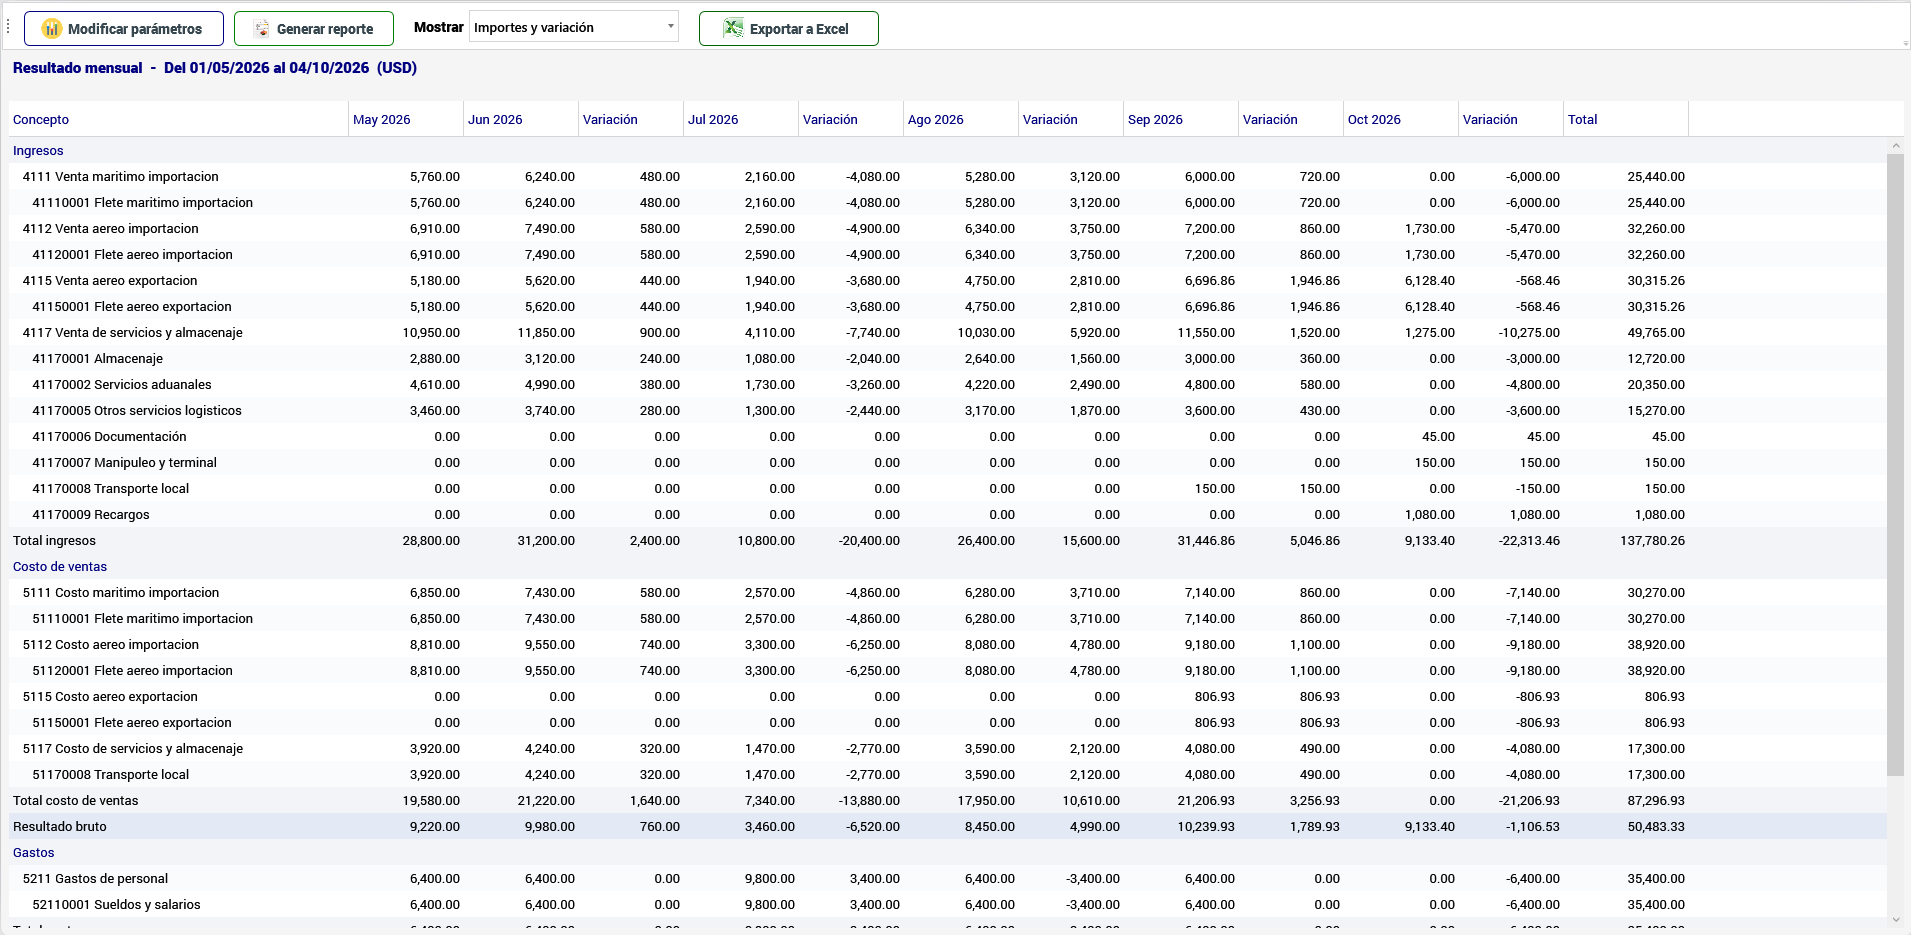Click the Importes y variación combo arrow
This screenshot has width=1911, height=935.
[x=670, y=27]
